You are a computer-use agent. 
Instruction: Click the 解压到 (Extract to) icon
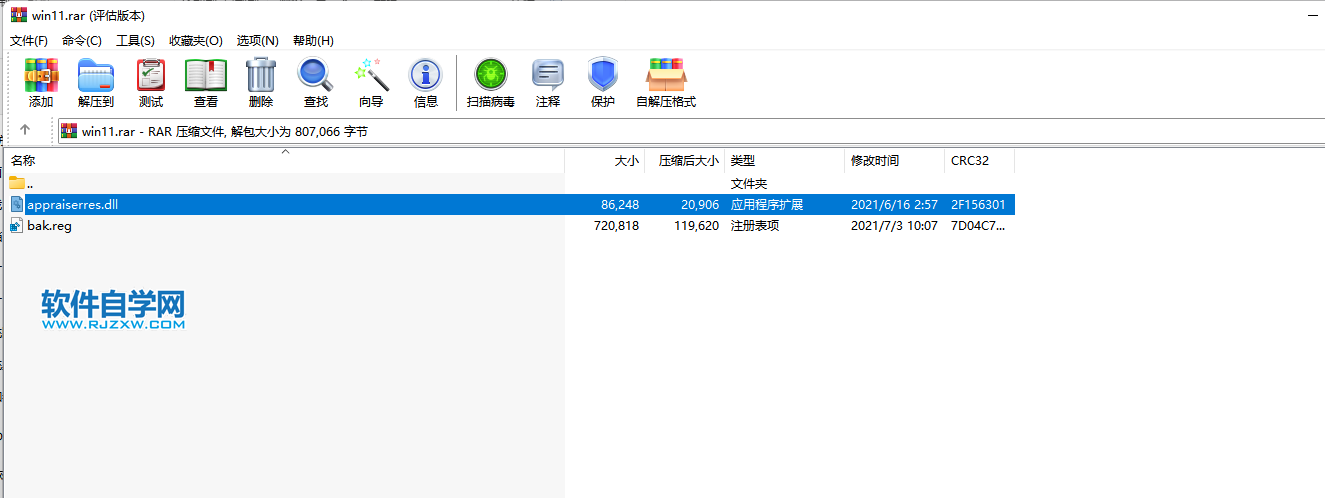[x=96, y=83]
